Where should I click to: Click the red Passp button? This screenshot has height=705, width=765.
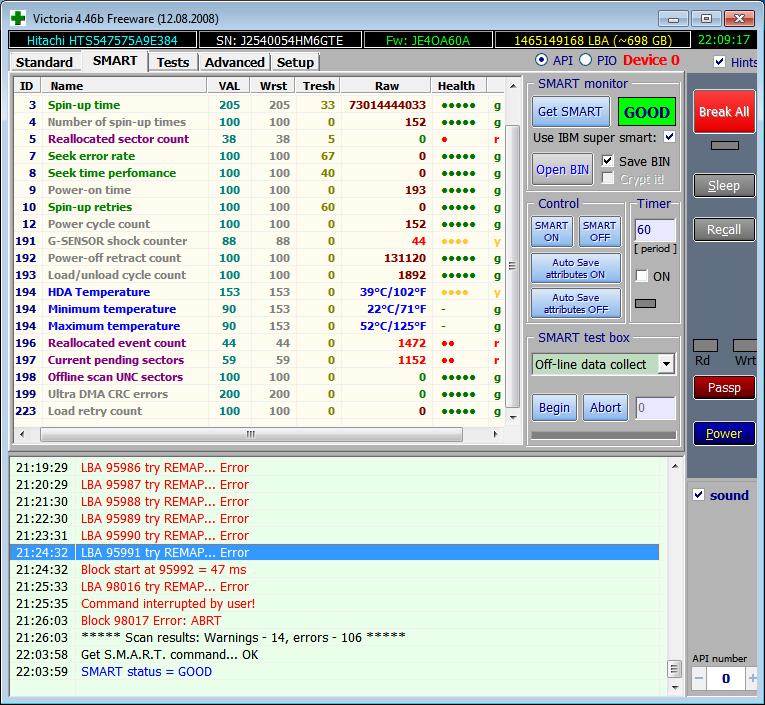click(x=724, y=388)
